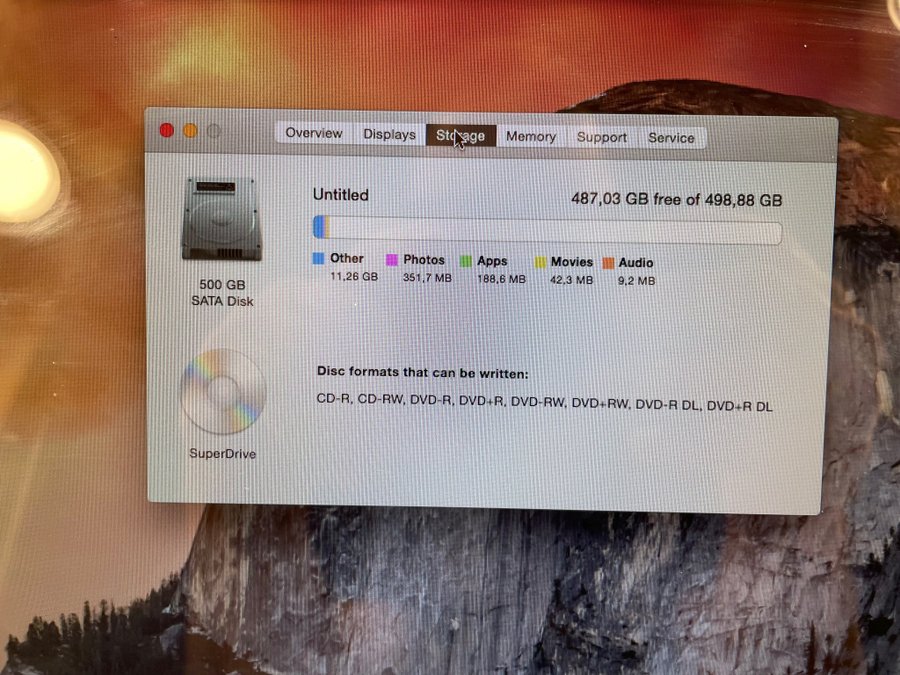This screenshot has height=675, width=900.
Task: Click the storage usage bar
Action: 547,231
